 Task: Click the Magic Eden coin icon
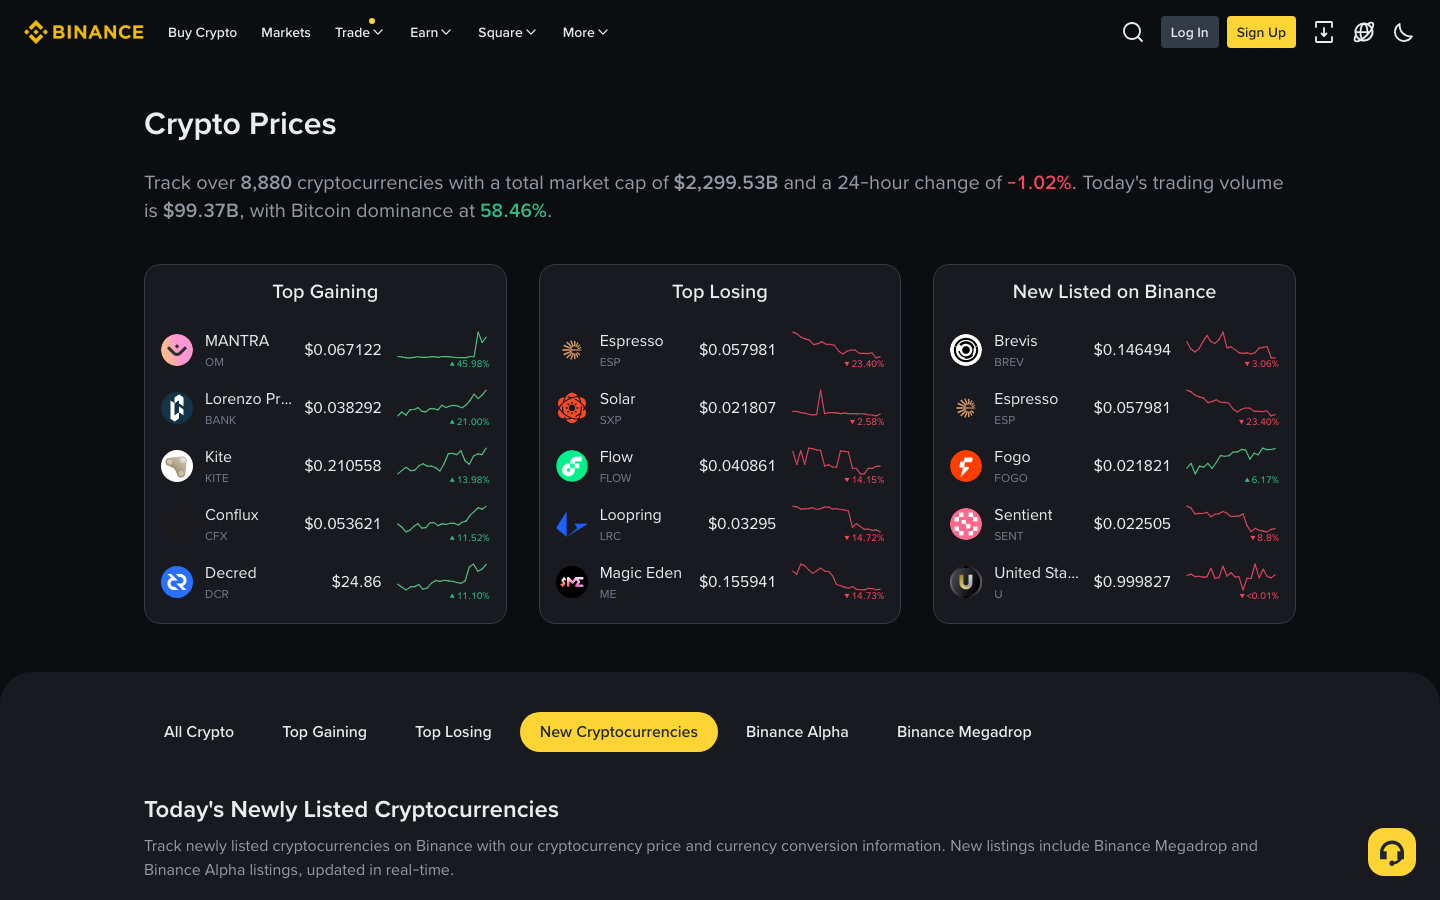(571, 581)
